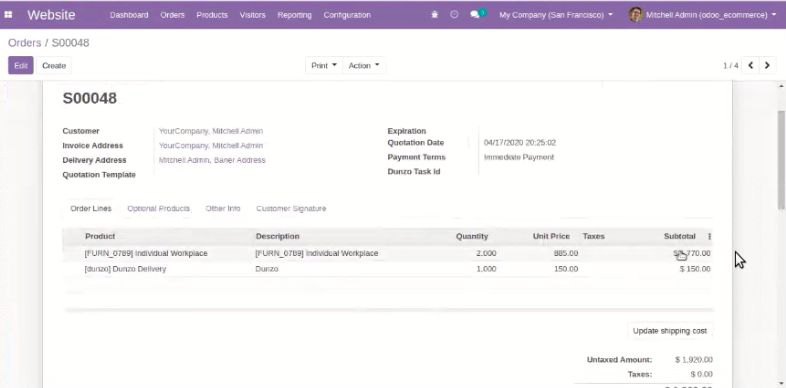Open the conversations chat icon
Viewport: 786px width, 388px height.
475,15
